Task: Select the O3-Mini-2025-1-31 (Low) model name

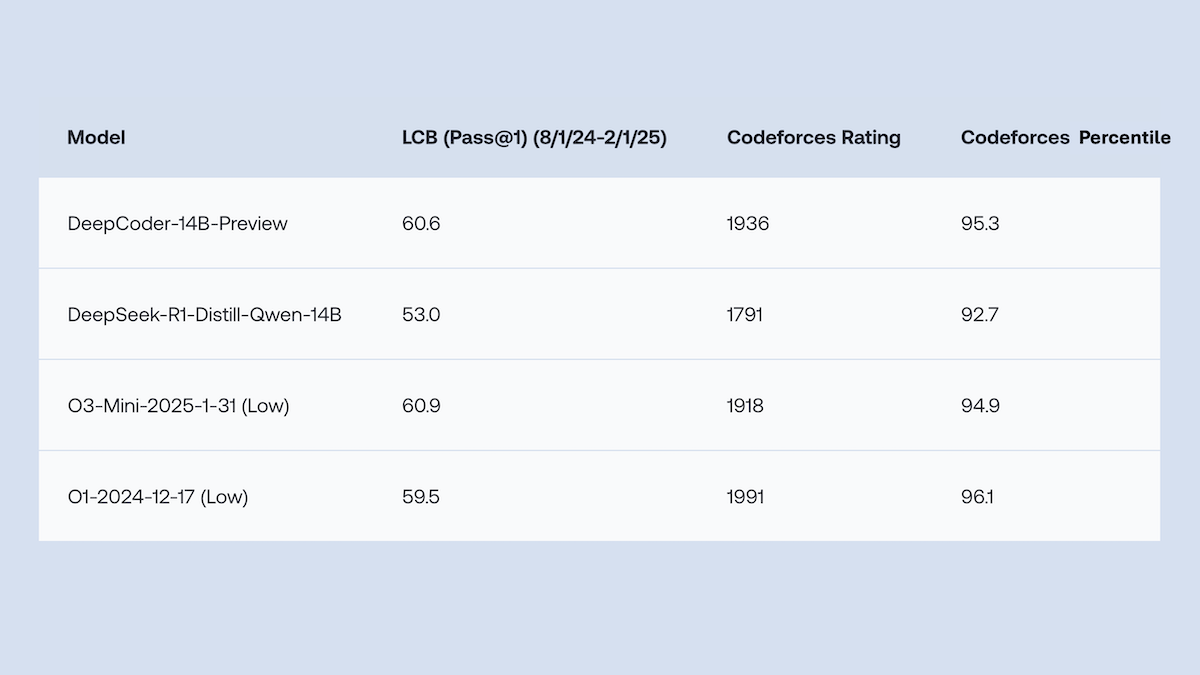Action: (178, 406)
